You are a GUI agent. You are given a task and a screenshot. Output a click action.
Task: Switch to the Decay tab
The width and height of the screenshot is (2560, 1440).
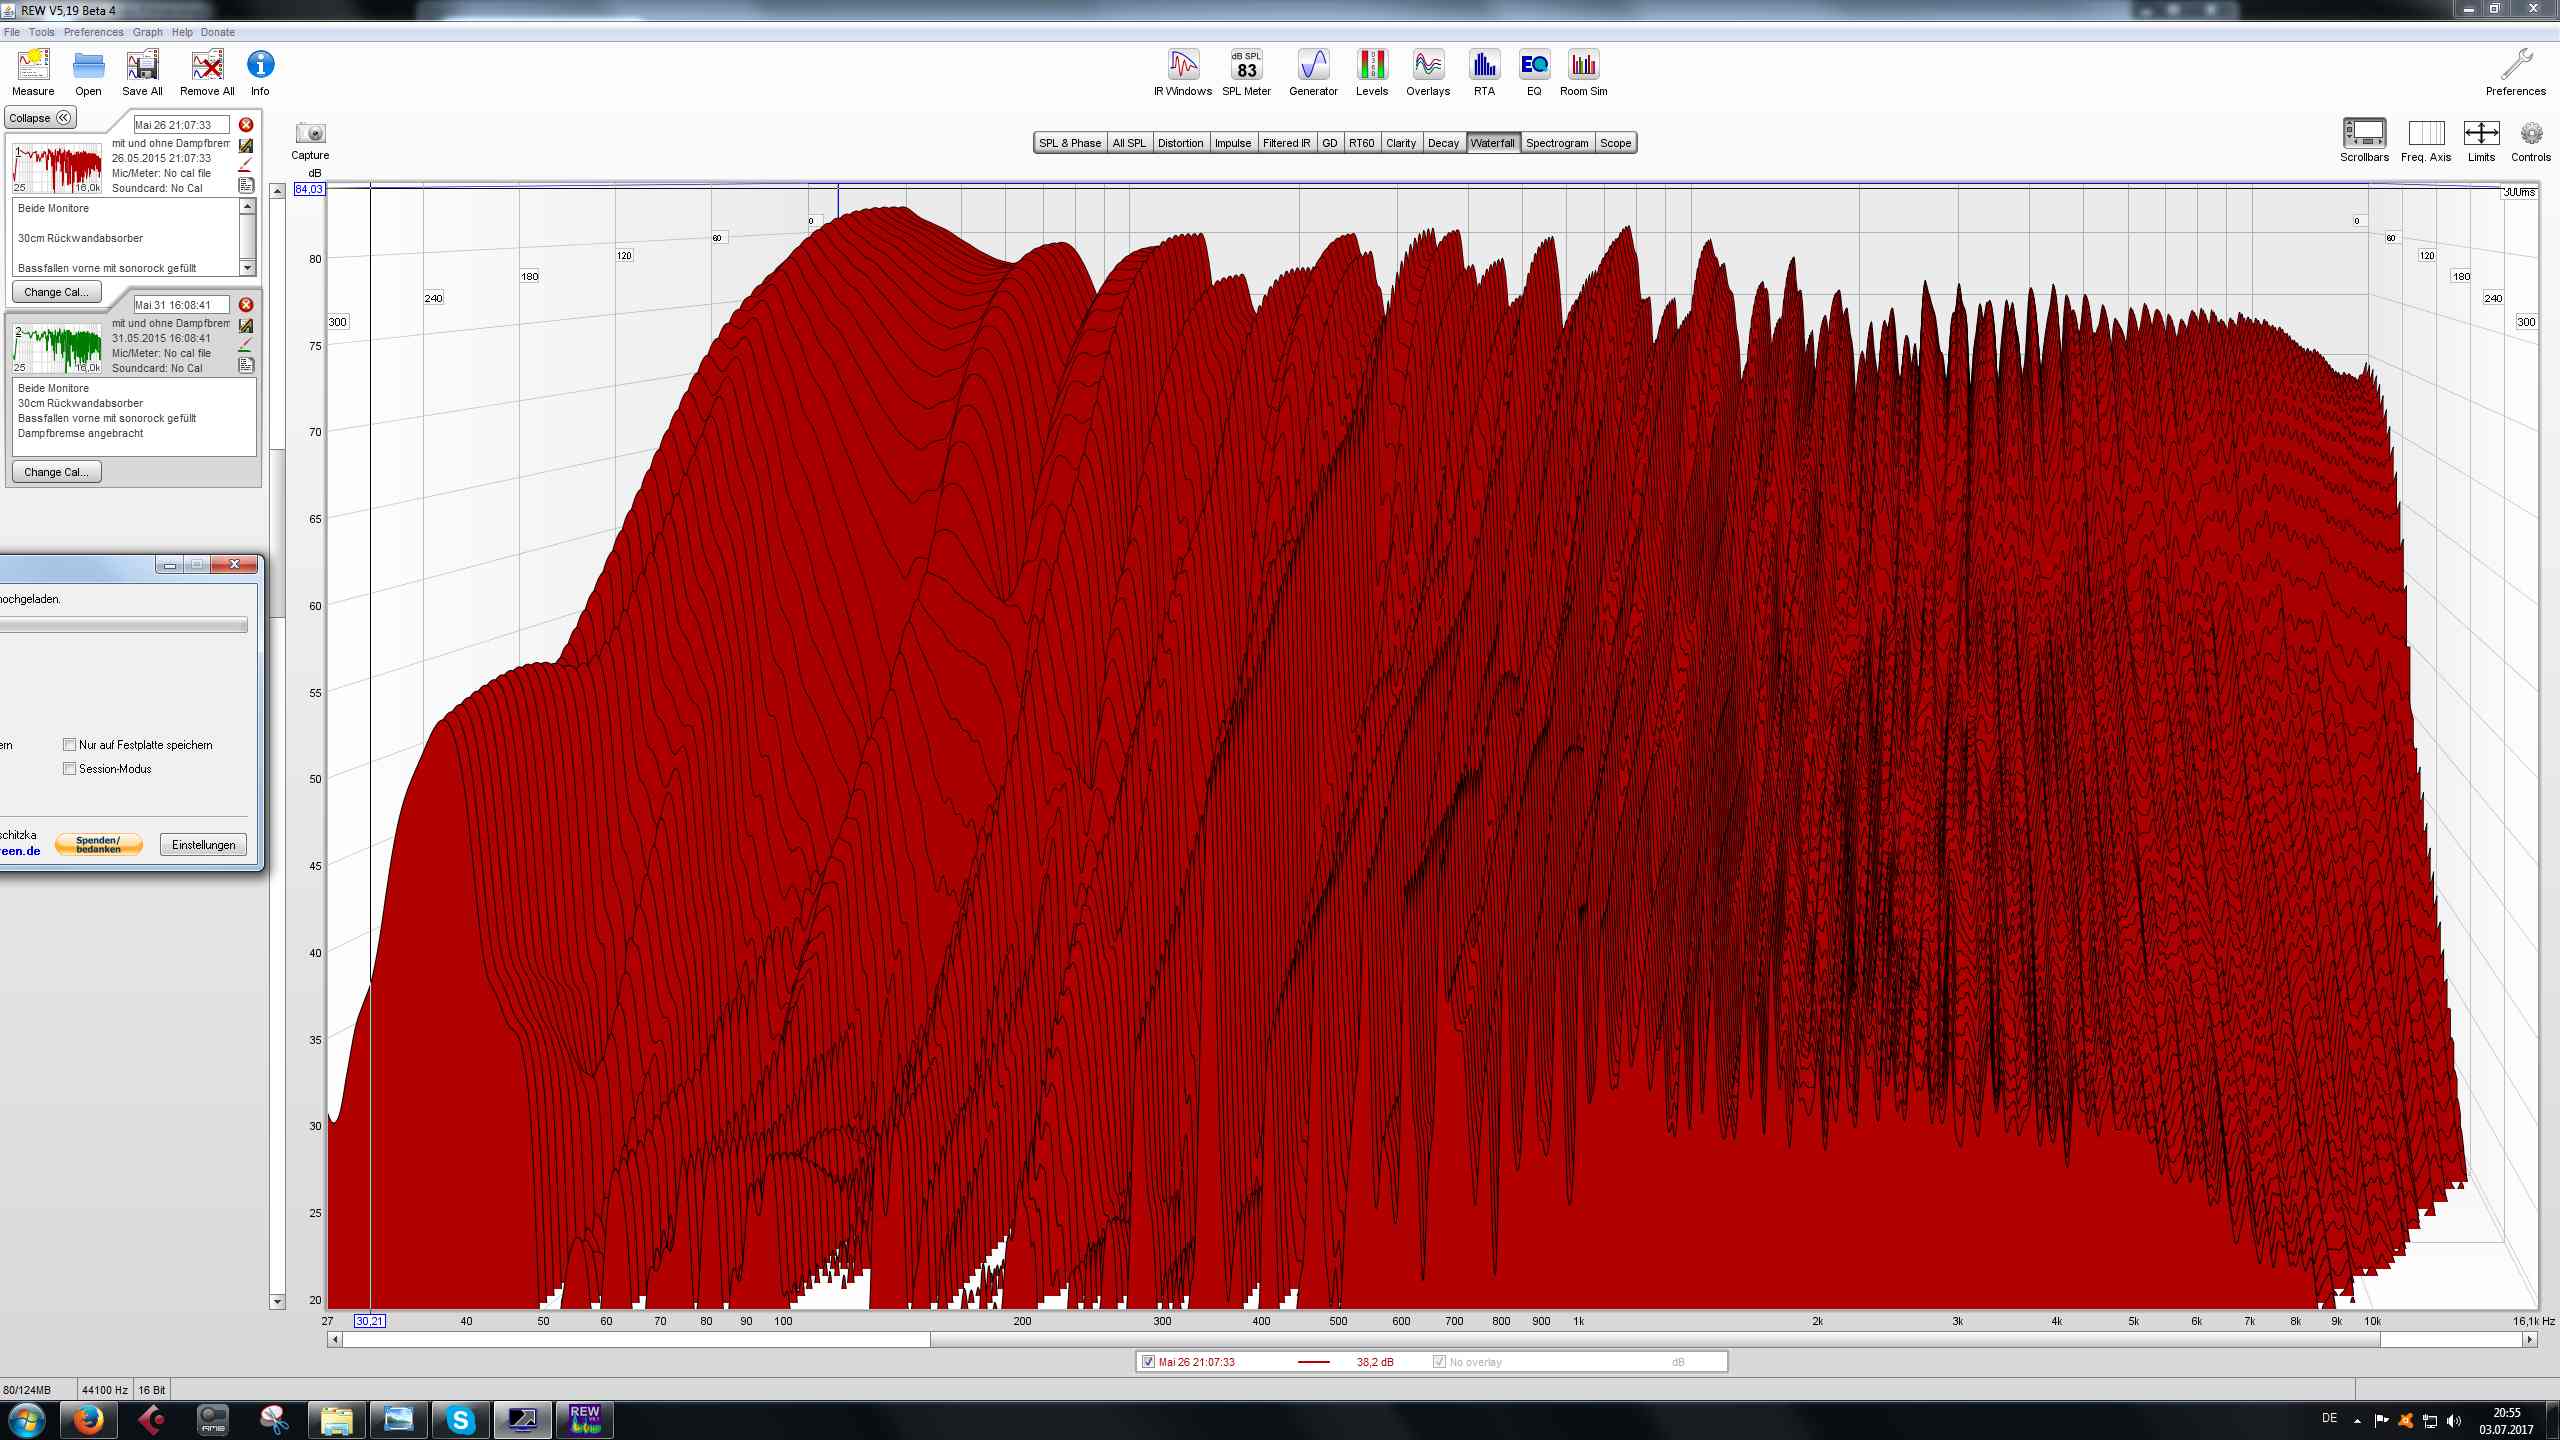tap(1443, 143)
